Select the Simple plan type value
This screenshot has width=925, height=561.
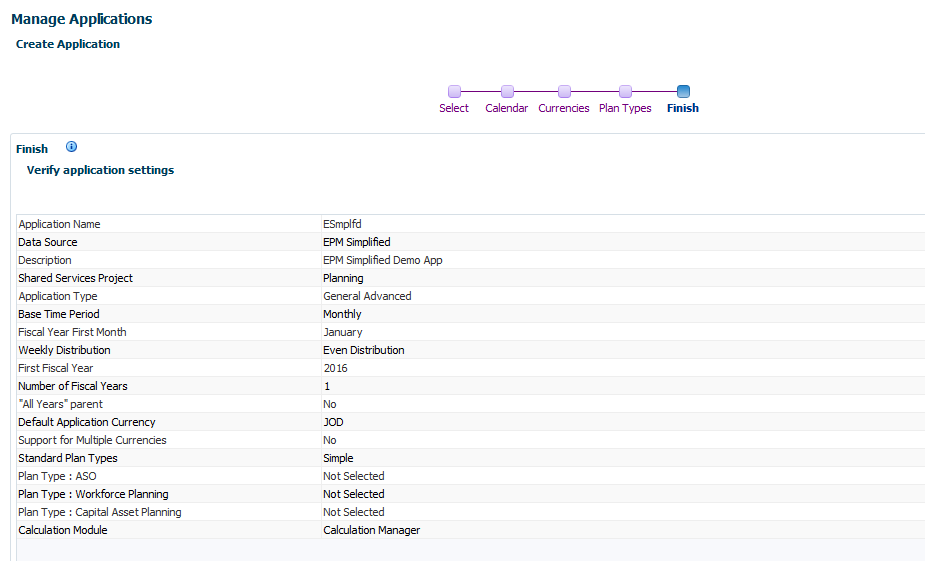point(338,458)
